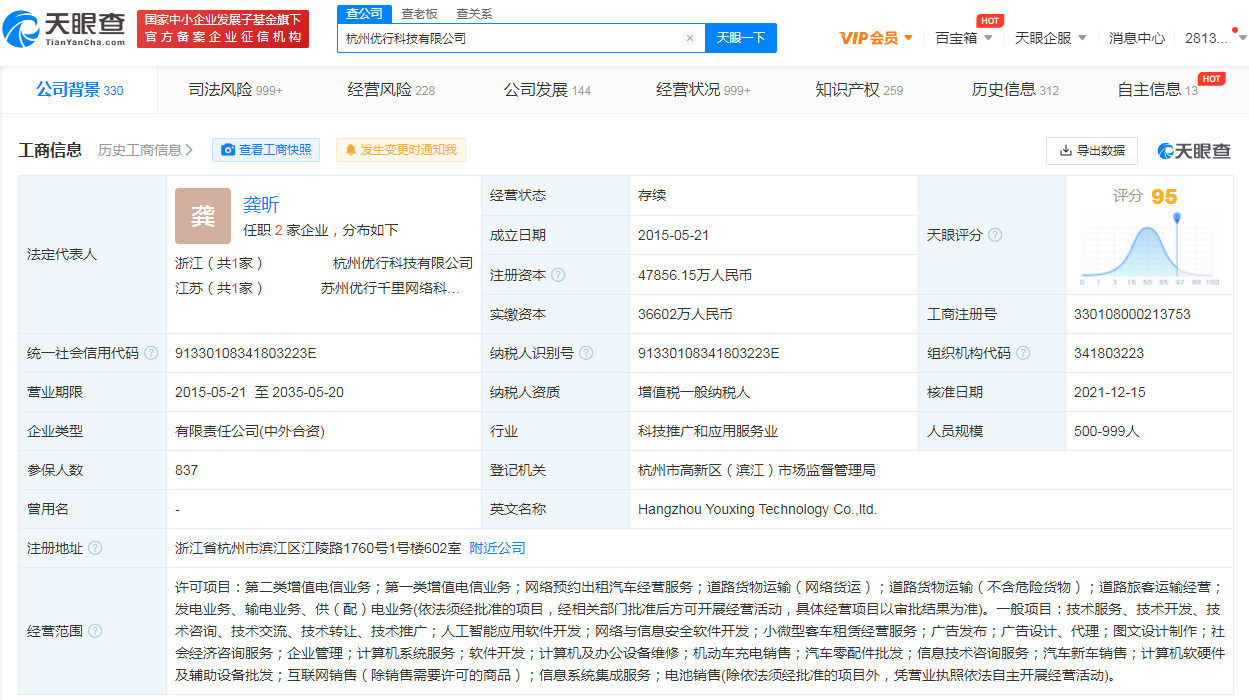Click 查看工商快照 camera button
The height and width of the screenshot is (700, 1249).
266,150
